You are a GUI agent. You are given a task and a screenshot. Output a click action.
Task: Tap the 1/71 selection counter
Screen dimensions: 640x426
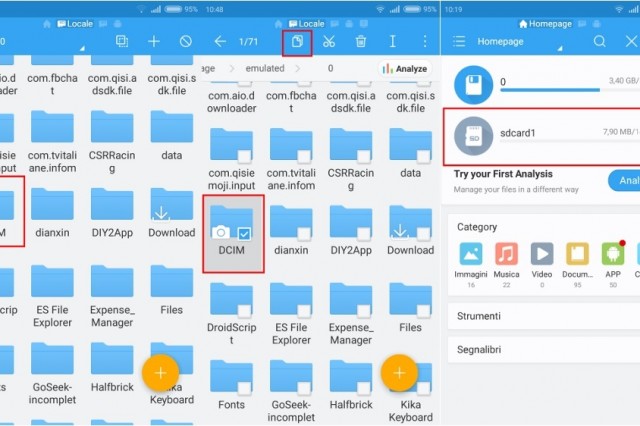(x=248, y=42)
